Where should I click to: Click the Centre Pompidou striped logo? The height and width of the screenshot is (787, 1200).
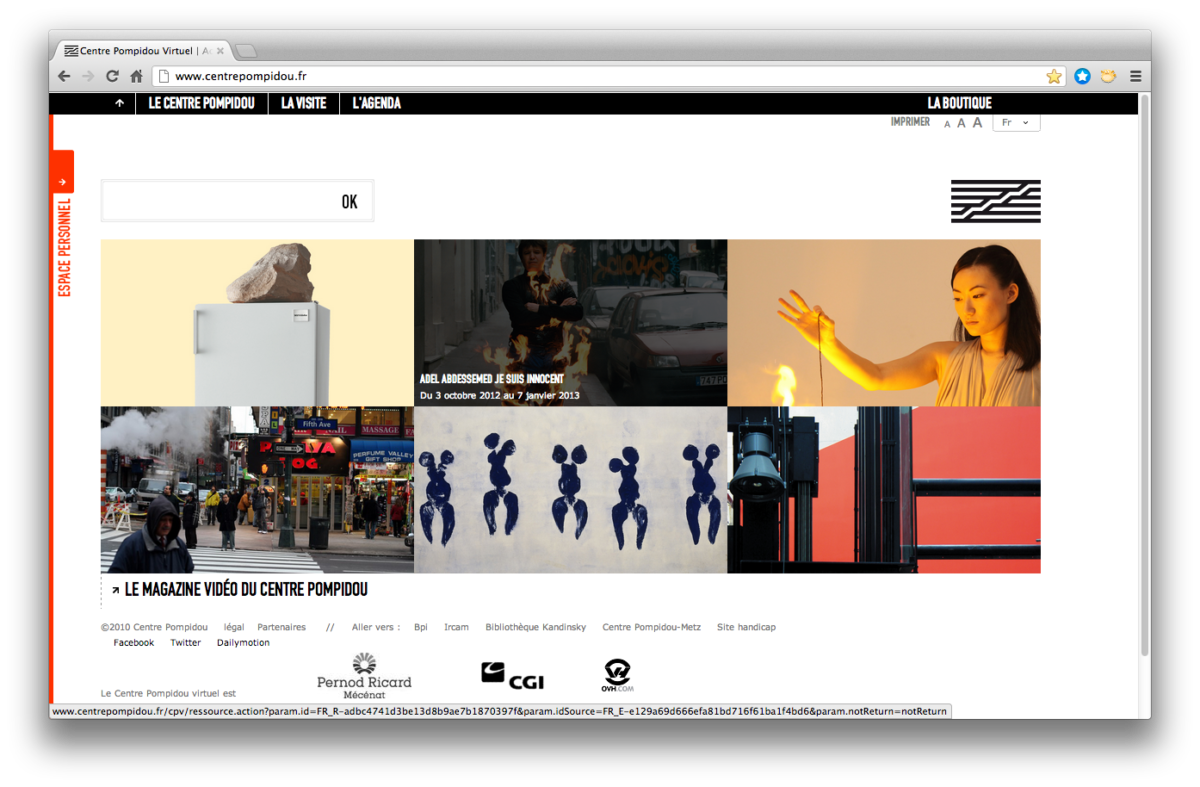(x=995, y=201)
